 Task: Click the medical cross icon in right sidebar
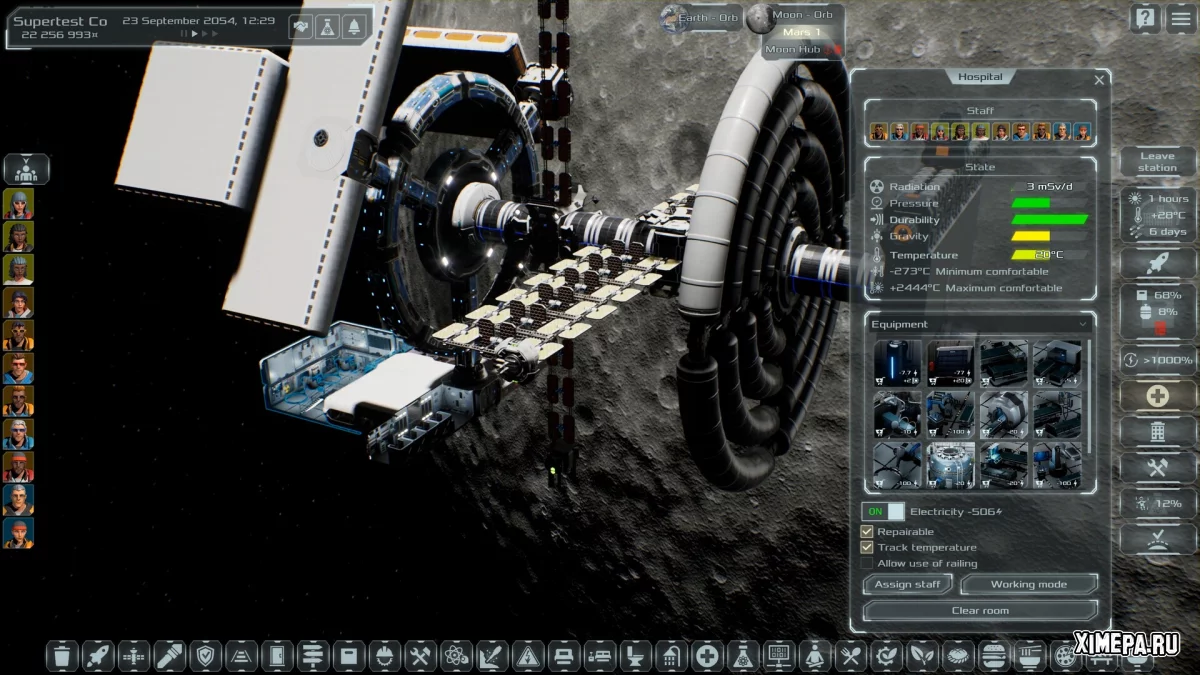[x=1157, y=396]
